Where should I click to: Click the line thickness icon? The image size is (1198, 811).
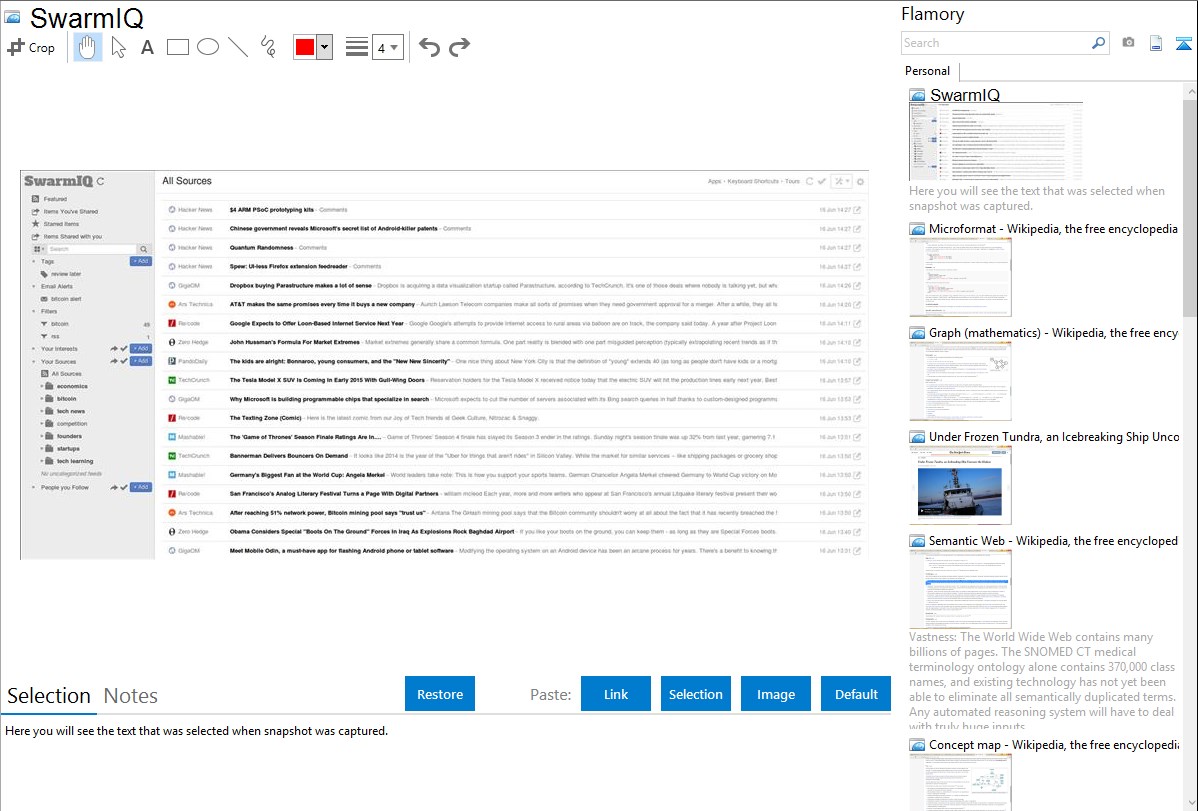pos(357,47)
